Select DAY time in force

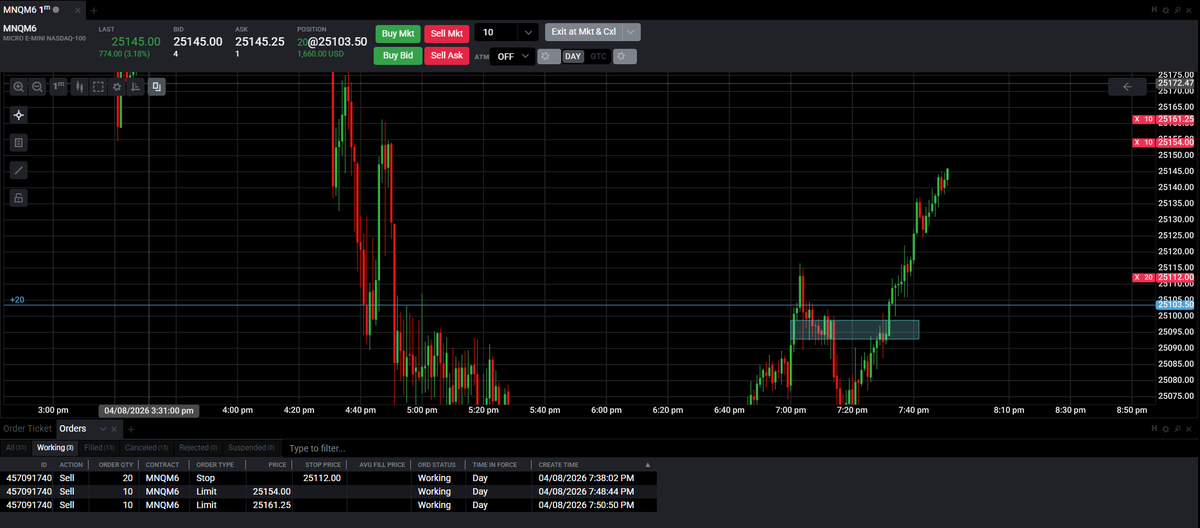pos(573,56)
